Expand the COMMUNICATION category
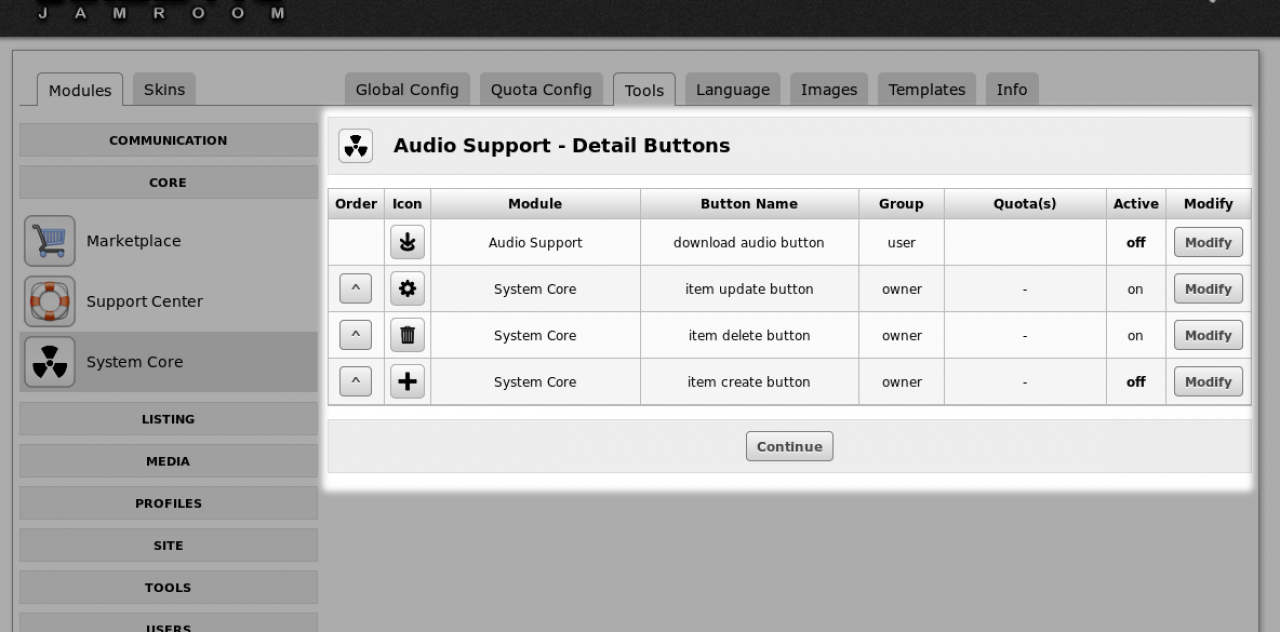Image resolution: width=1280 pixels, height=632 pixels. [168, 140]
